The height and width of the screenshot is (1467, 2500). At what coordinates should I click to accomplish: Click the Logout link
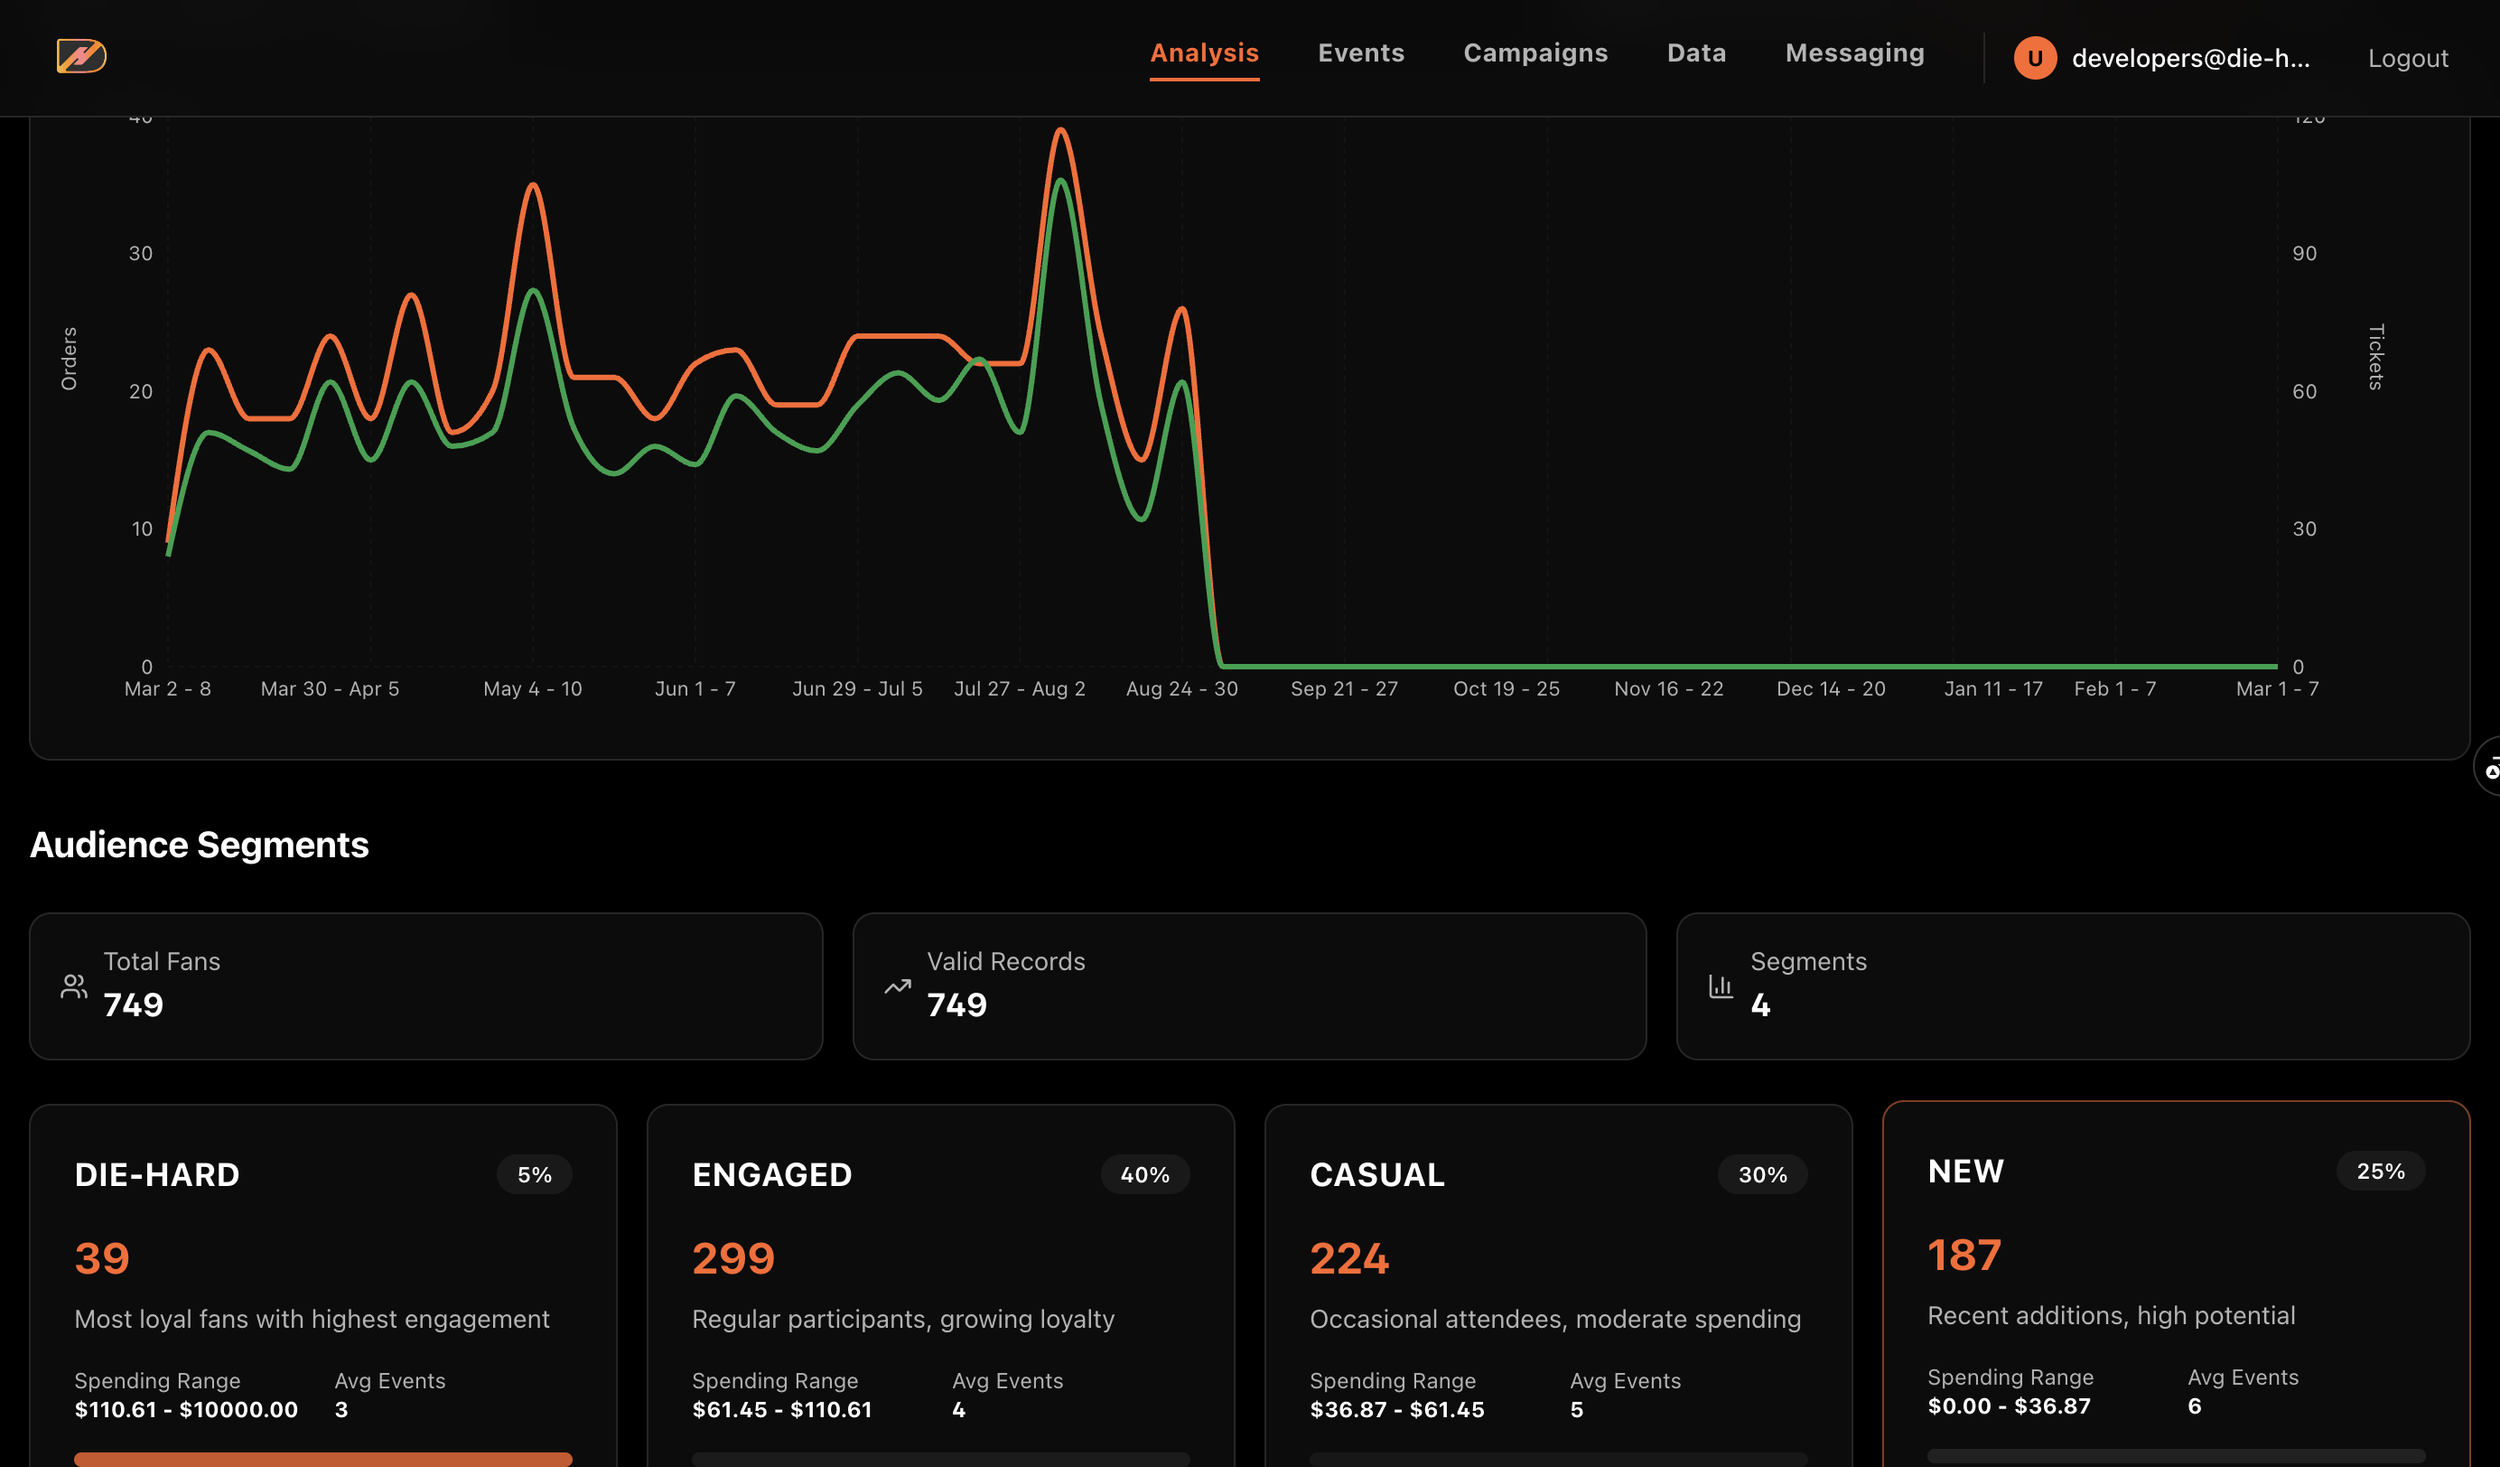coord(2407,58)
